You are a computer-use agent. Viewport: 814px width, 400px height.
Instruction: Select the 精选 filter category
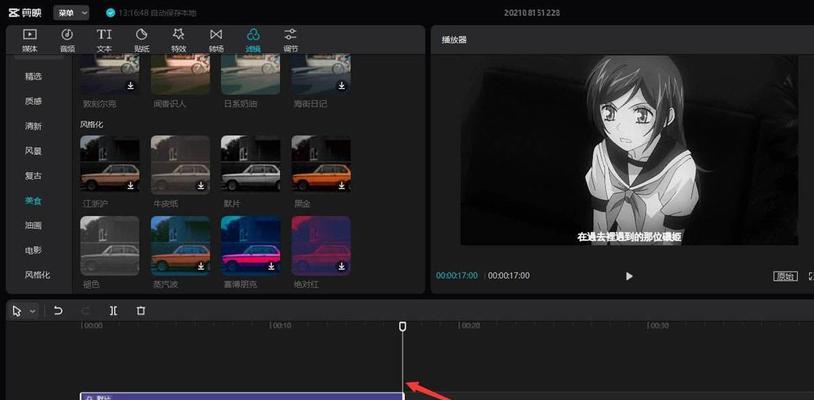point(33,76)
